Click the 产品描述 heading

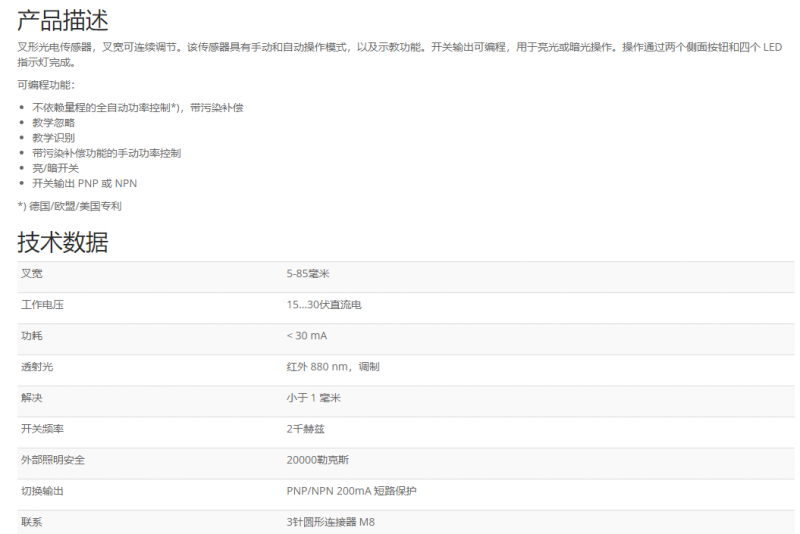(x=63, y=19)
